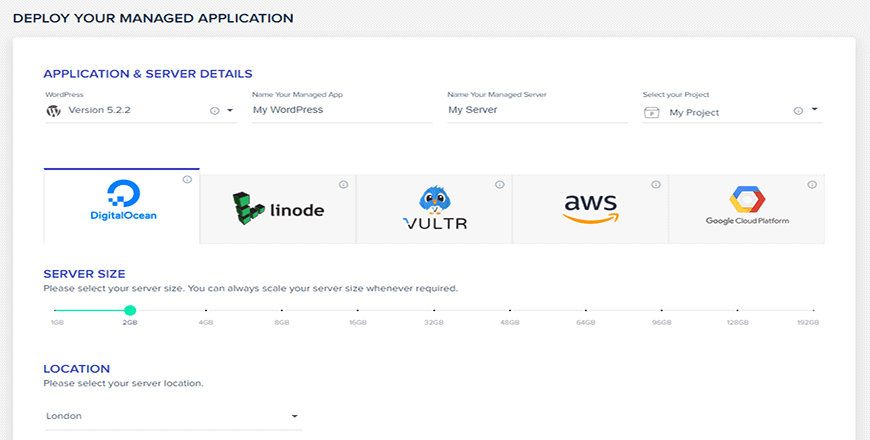Open info icon beside Version 5.2.2

click(214, 111)
